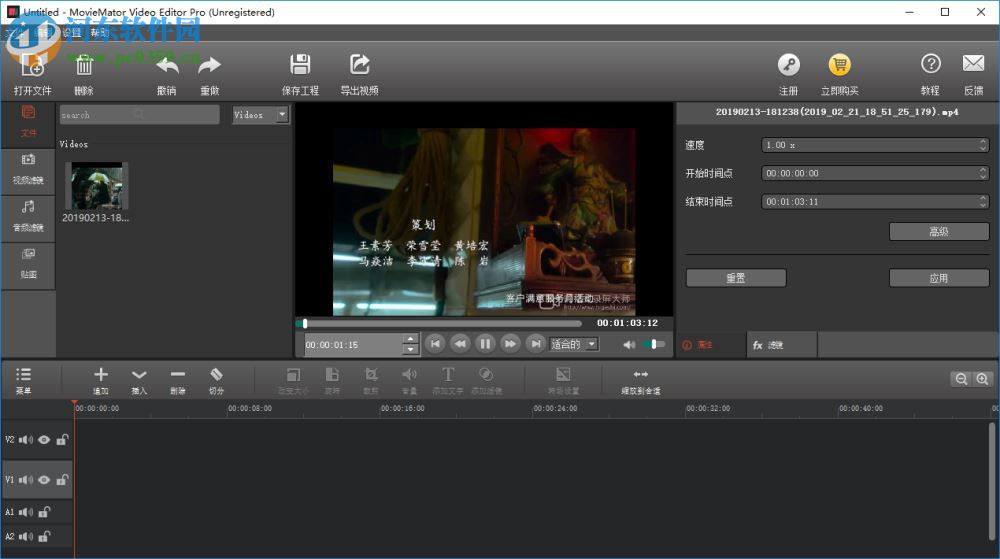Click the timeline Volume (音量) speaker tool

click(409, 375)
